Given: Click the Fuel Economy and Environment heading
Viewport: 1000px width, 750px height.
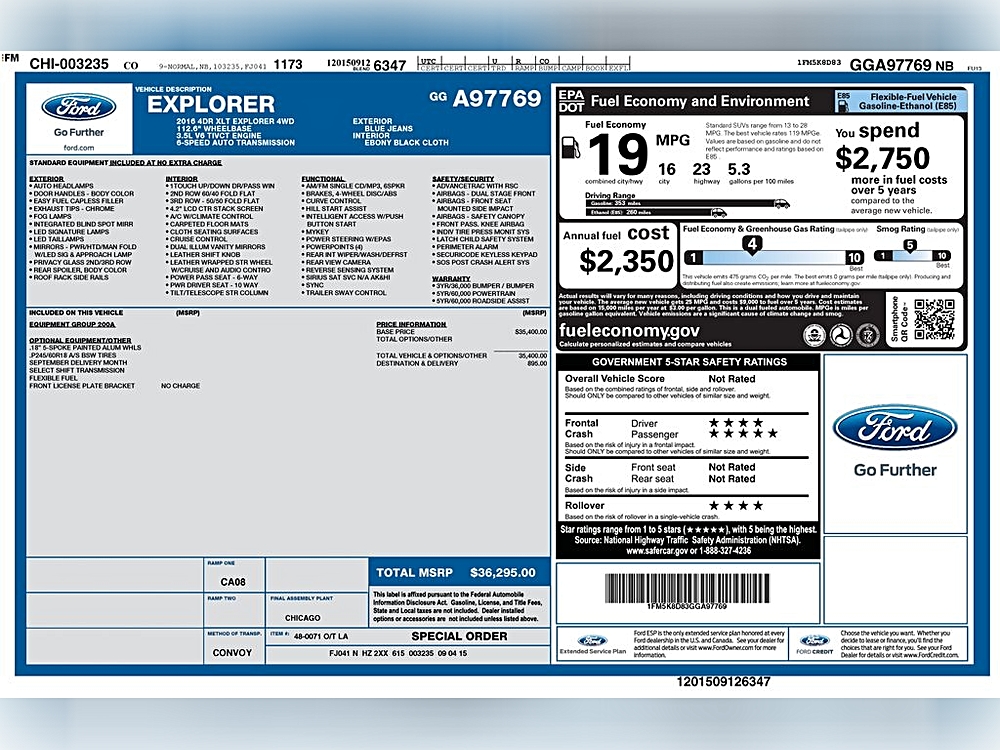Looking at the screenshot, I should pyautogui.click(x=700, y=101).
